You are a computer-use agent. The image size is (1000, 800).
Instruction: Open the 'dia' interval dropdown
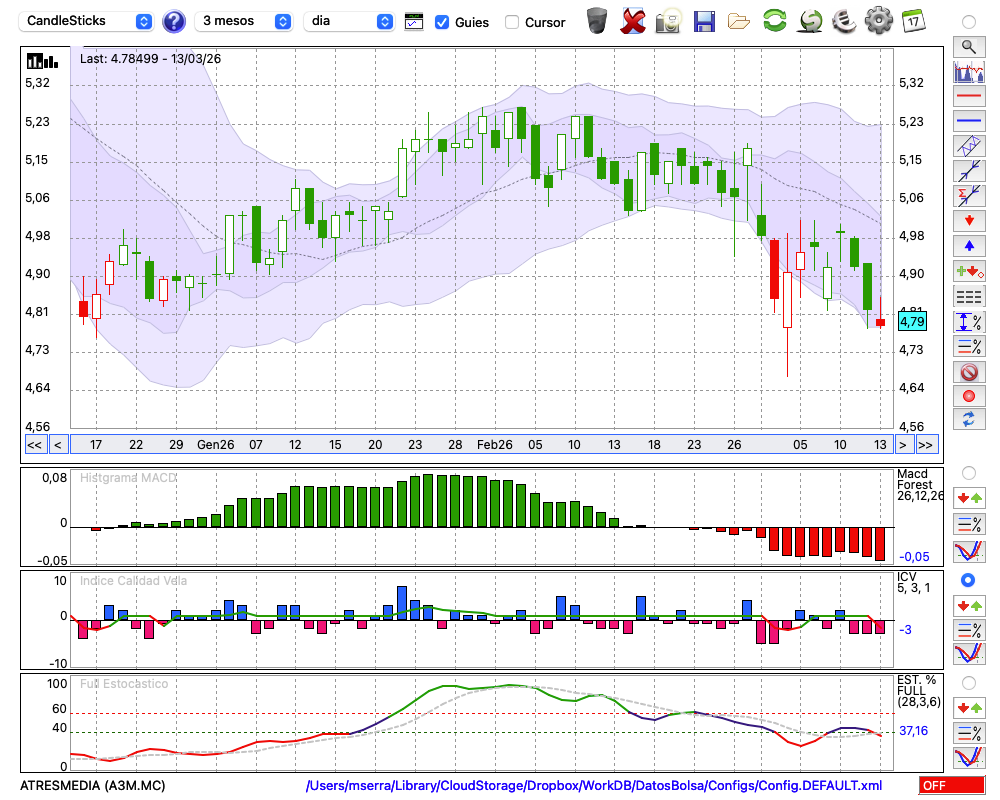[348, 21]
